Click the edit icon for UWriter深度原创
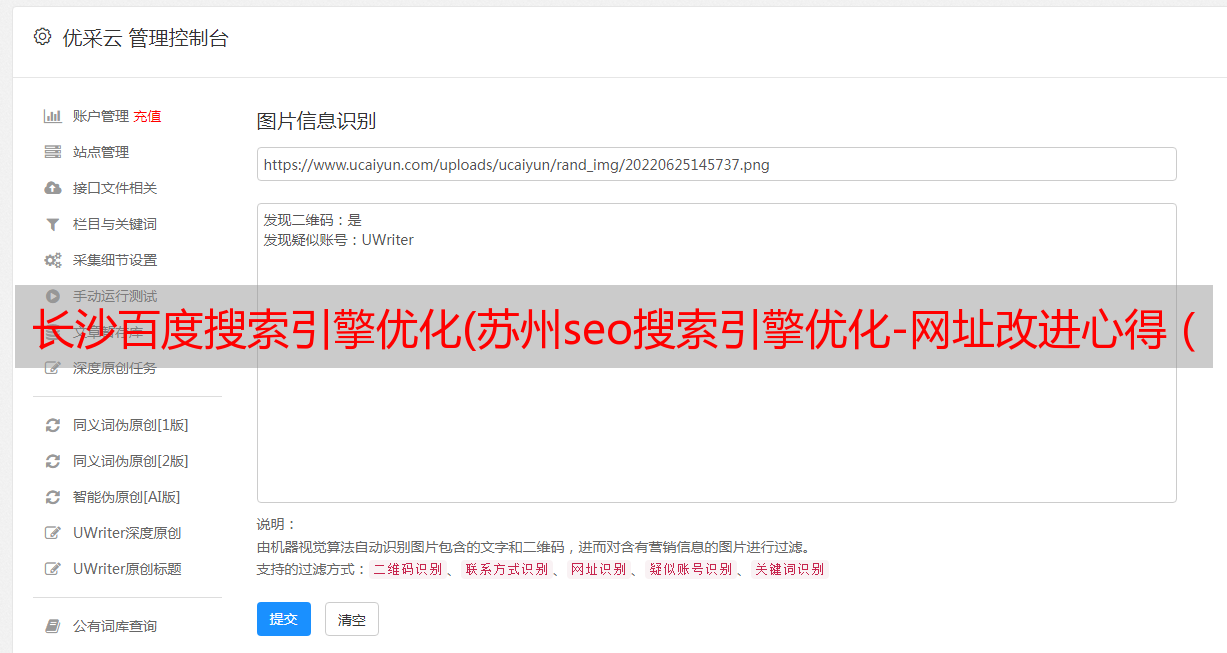 tap(53, 533)
